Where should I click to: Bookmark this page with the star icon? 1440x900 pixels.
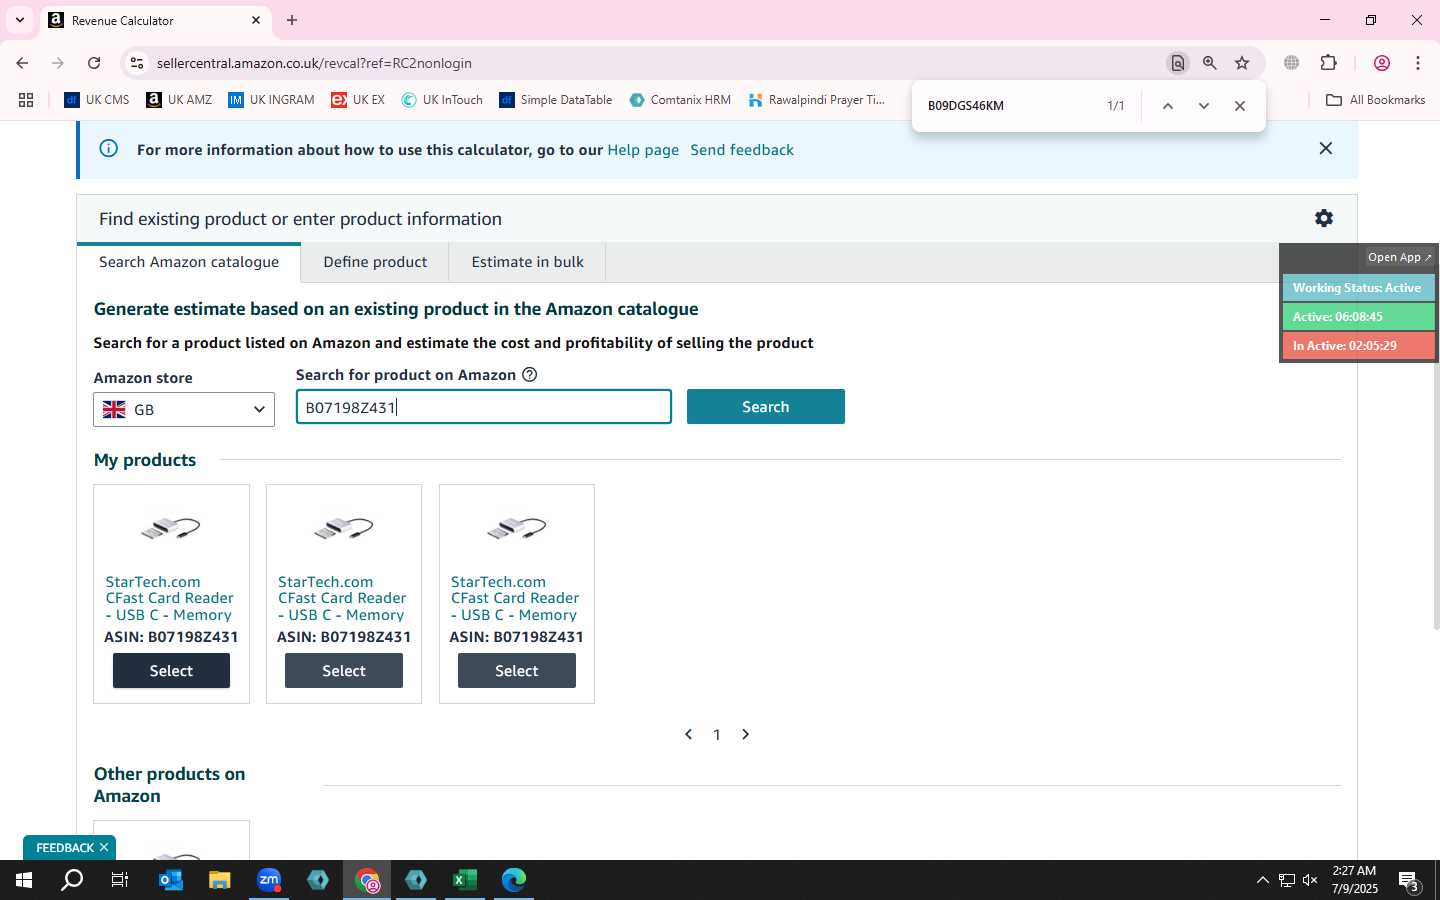pos(1242,63)
